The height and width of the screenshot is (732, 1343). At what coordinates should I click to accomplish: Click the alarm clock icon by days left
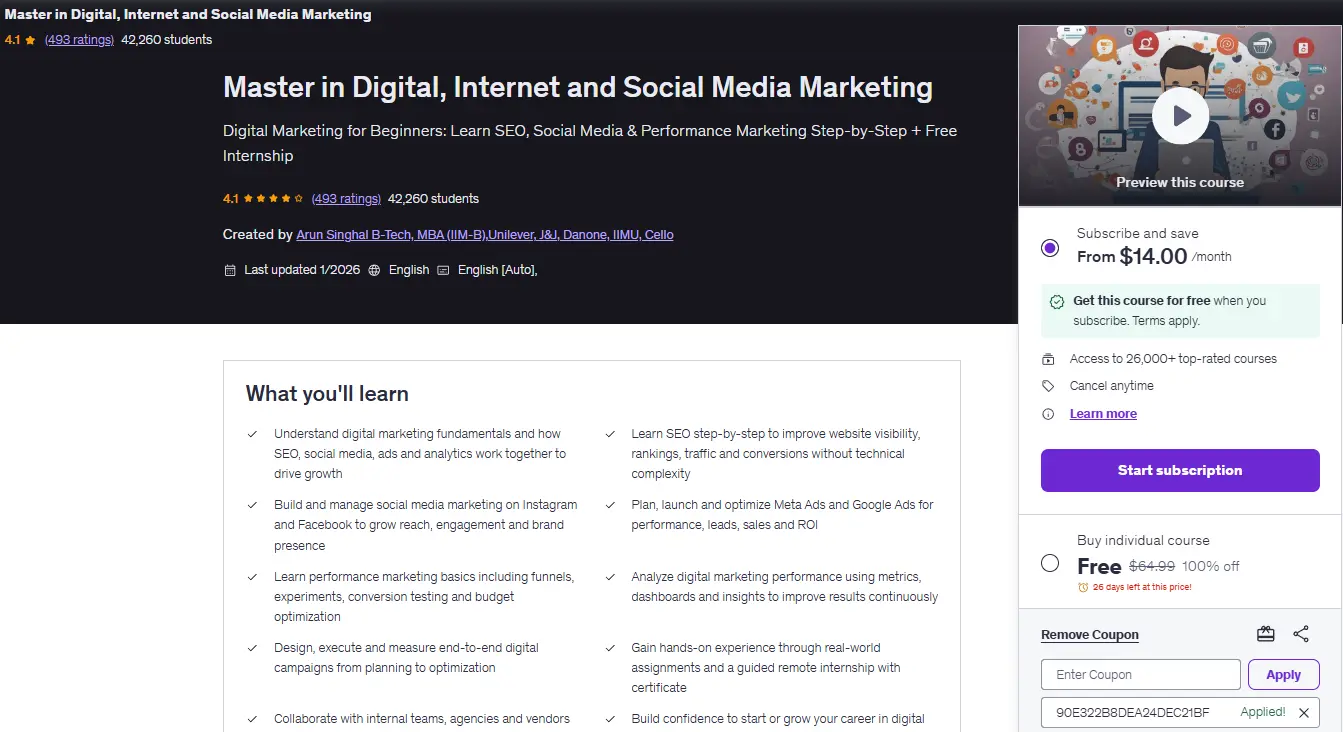(1083, 587)
